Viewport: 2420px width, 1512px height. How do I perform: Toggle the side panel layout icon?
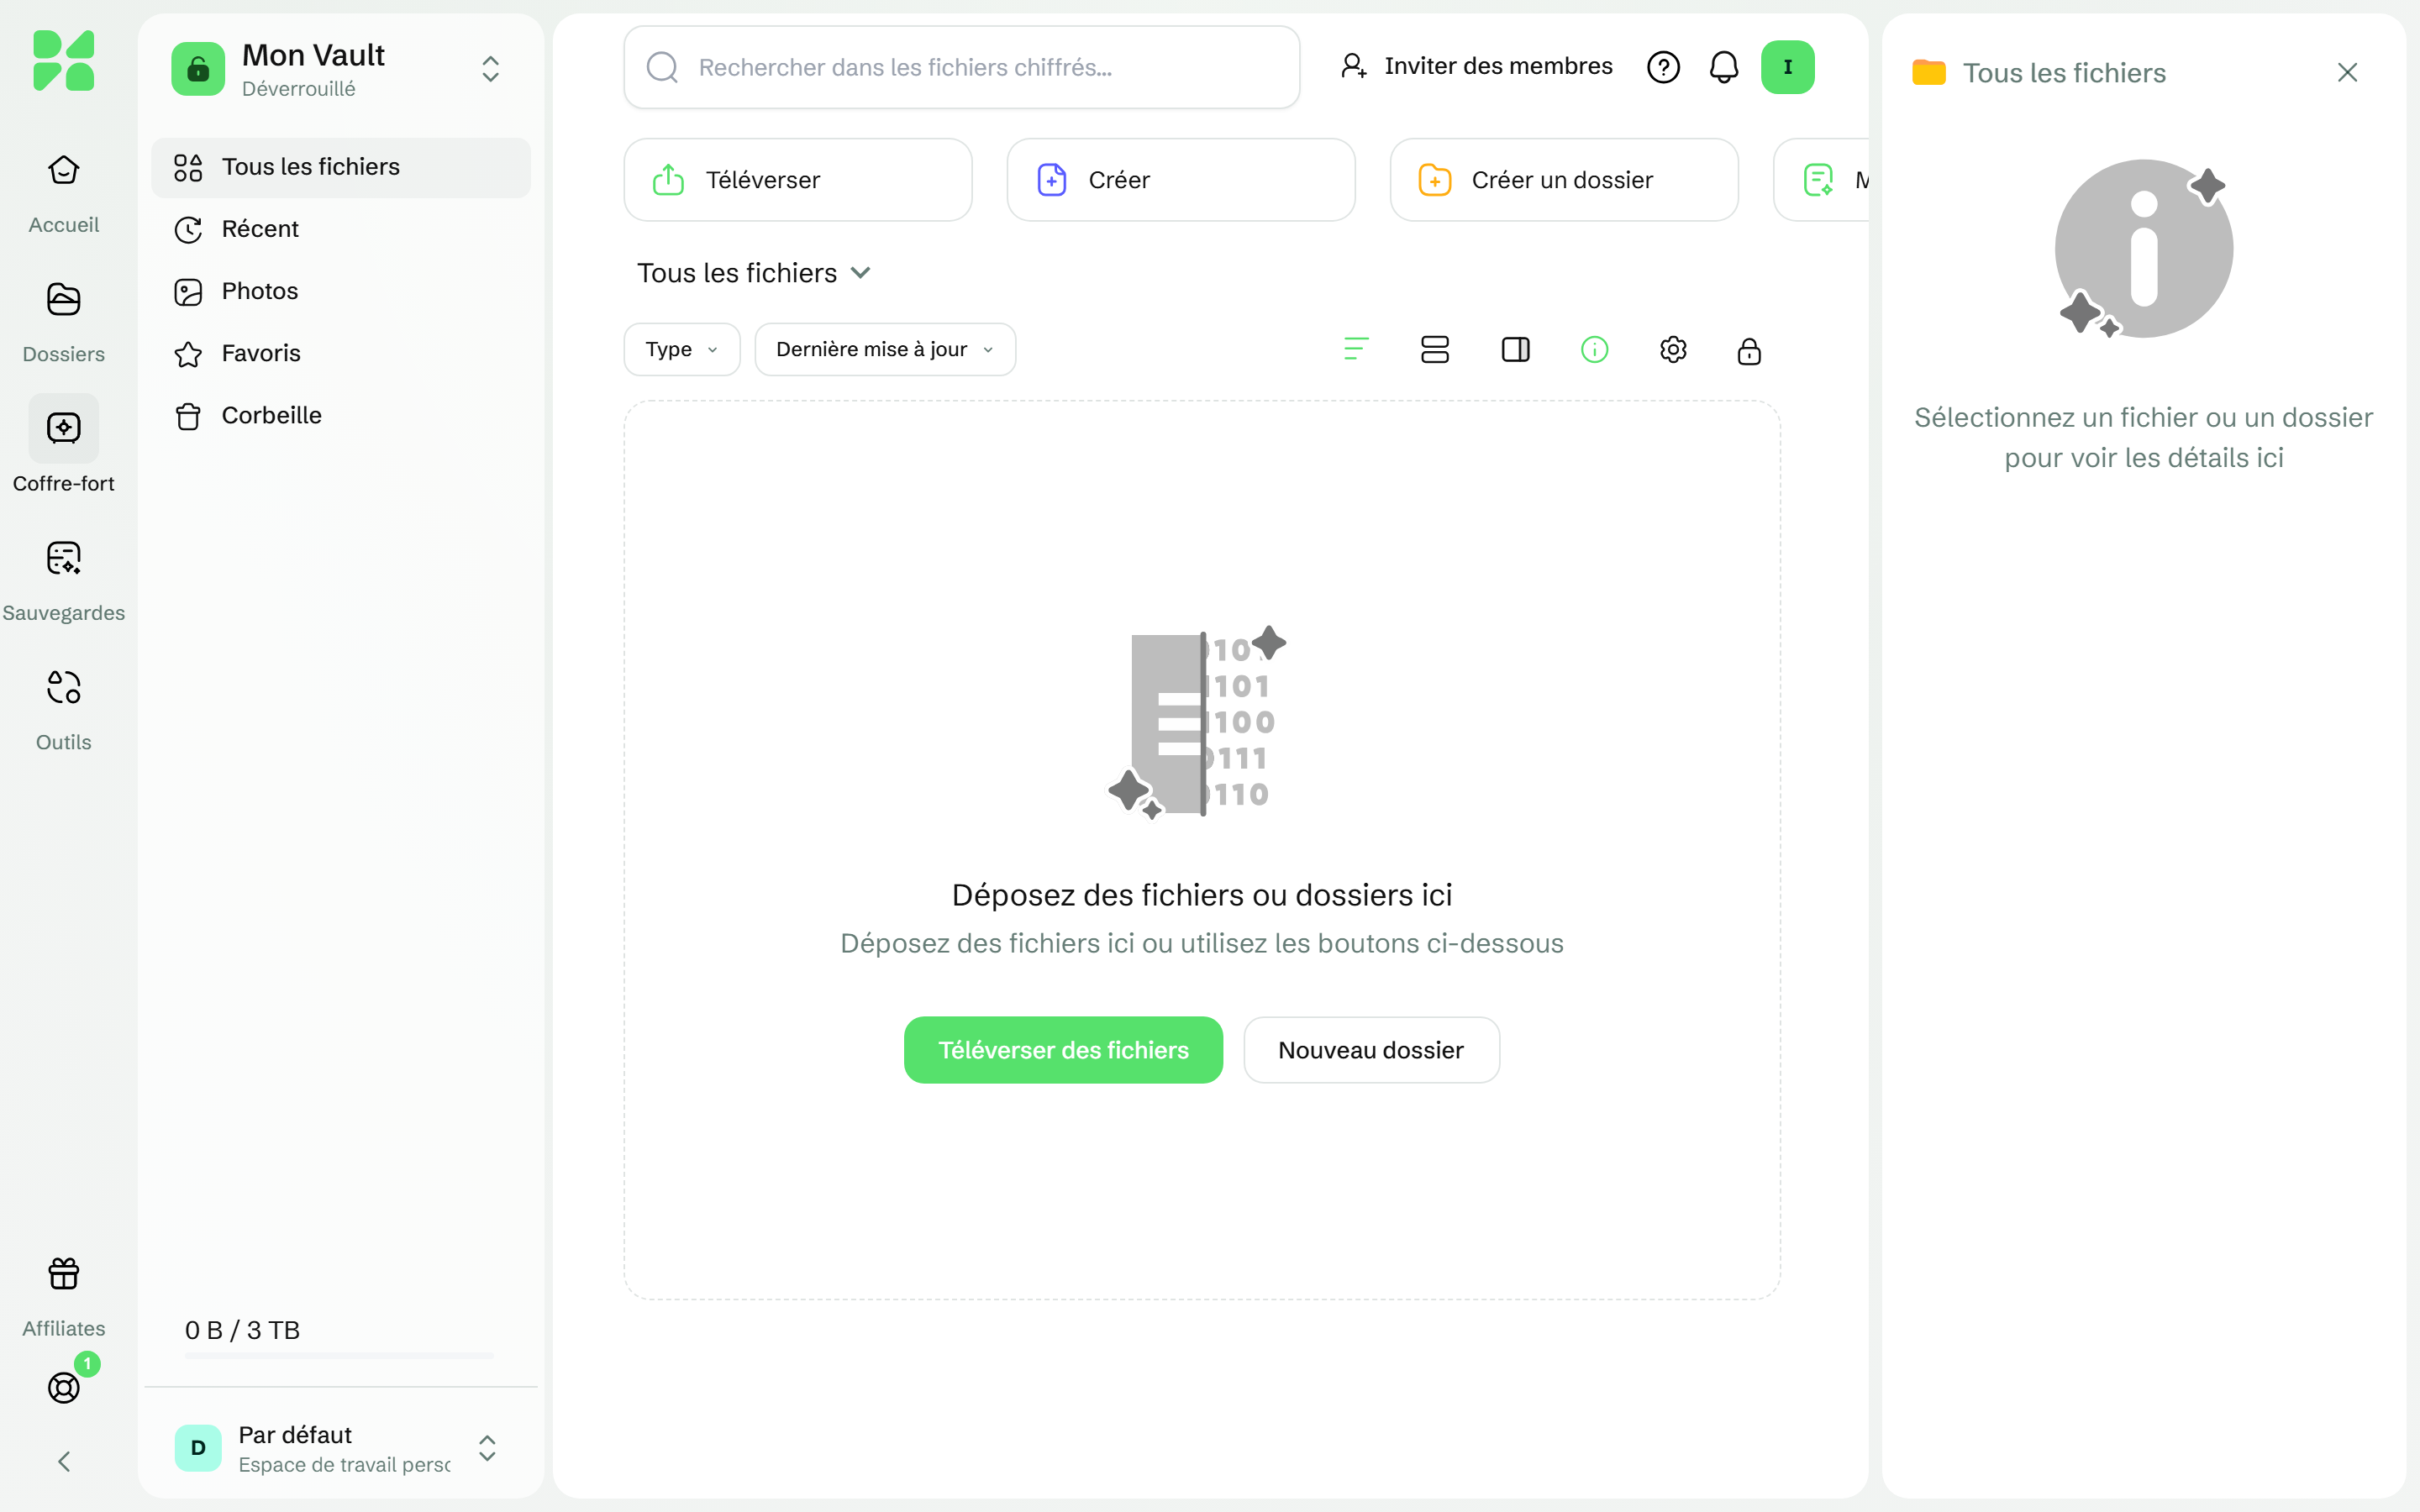click(1516, 349)
